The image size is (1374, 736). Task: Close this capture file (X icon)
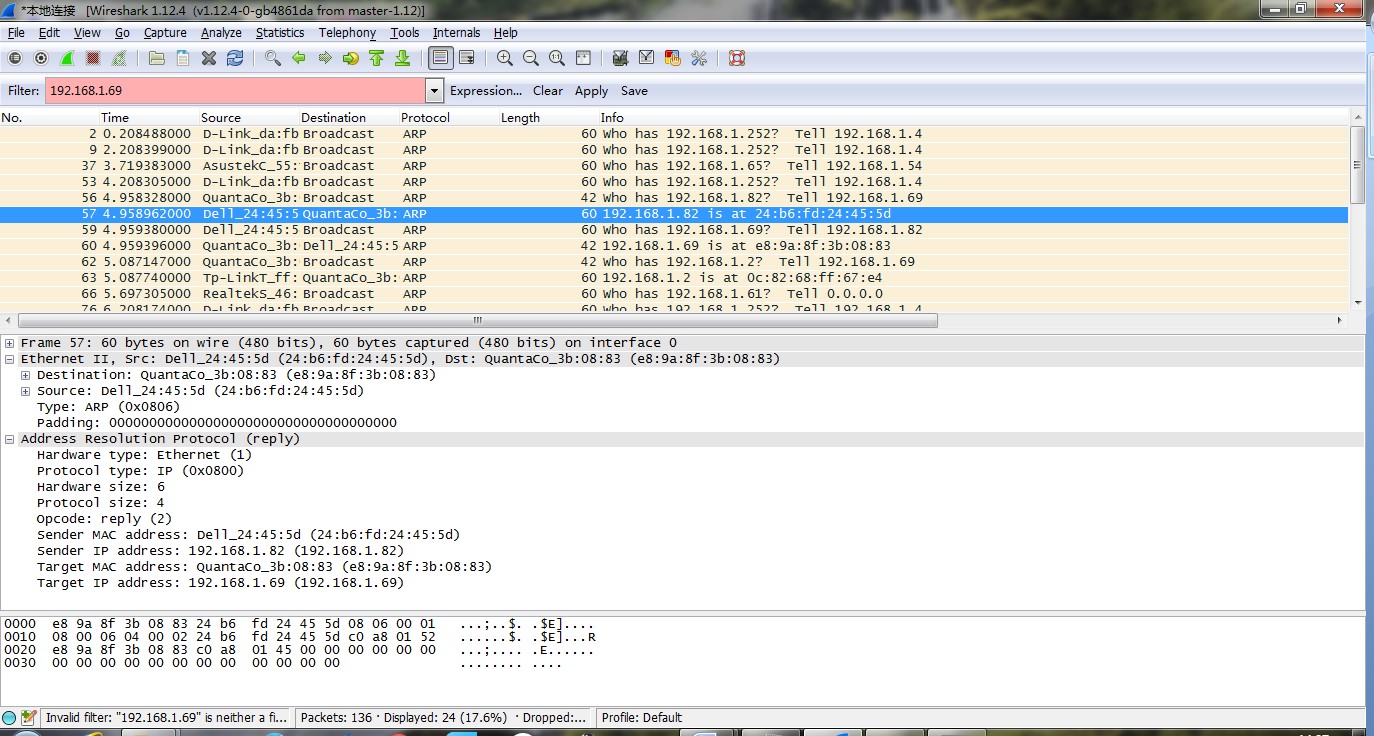point(209,58)
